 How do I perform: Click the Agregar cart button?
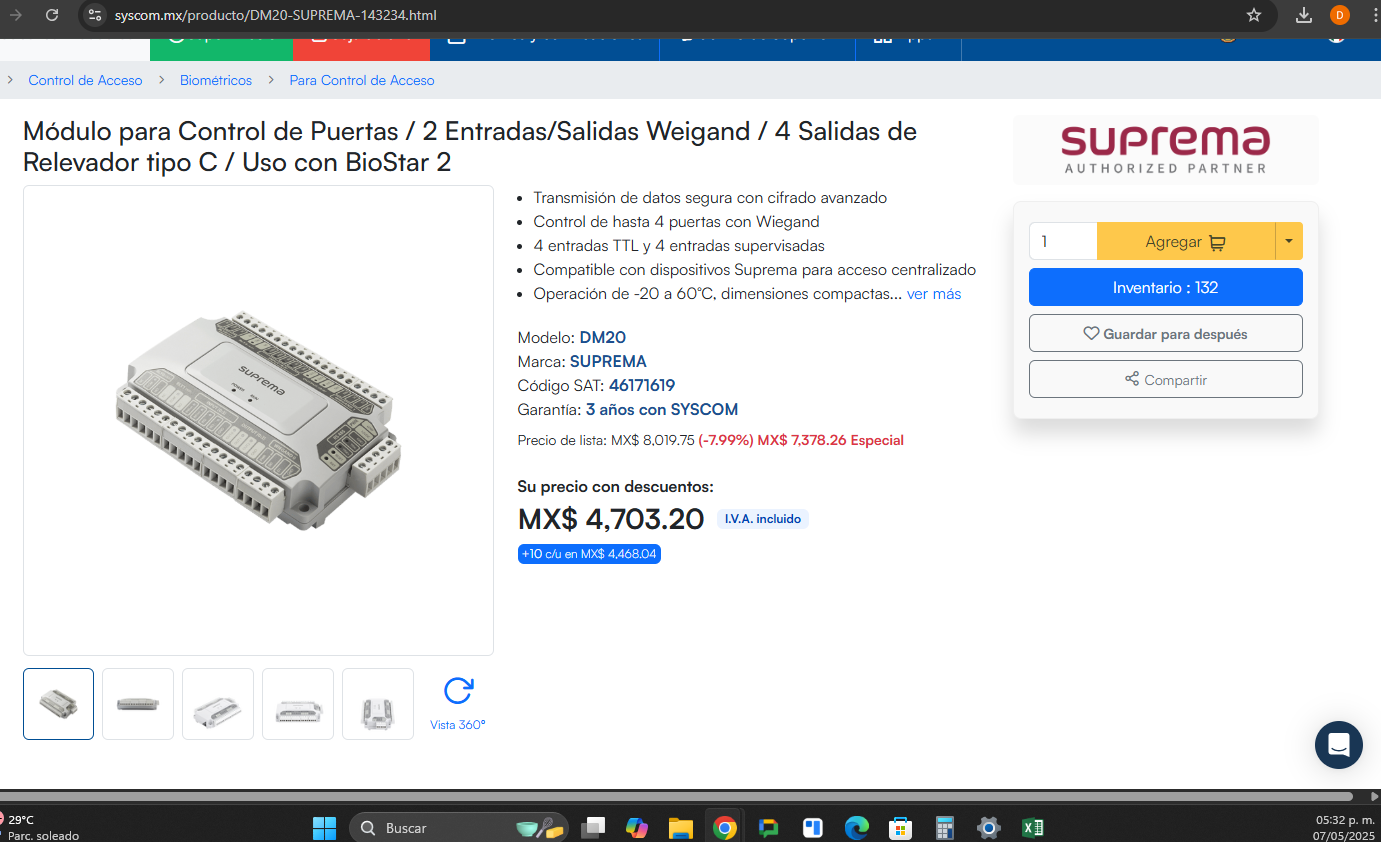(1186, 241)
